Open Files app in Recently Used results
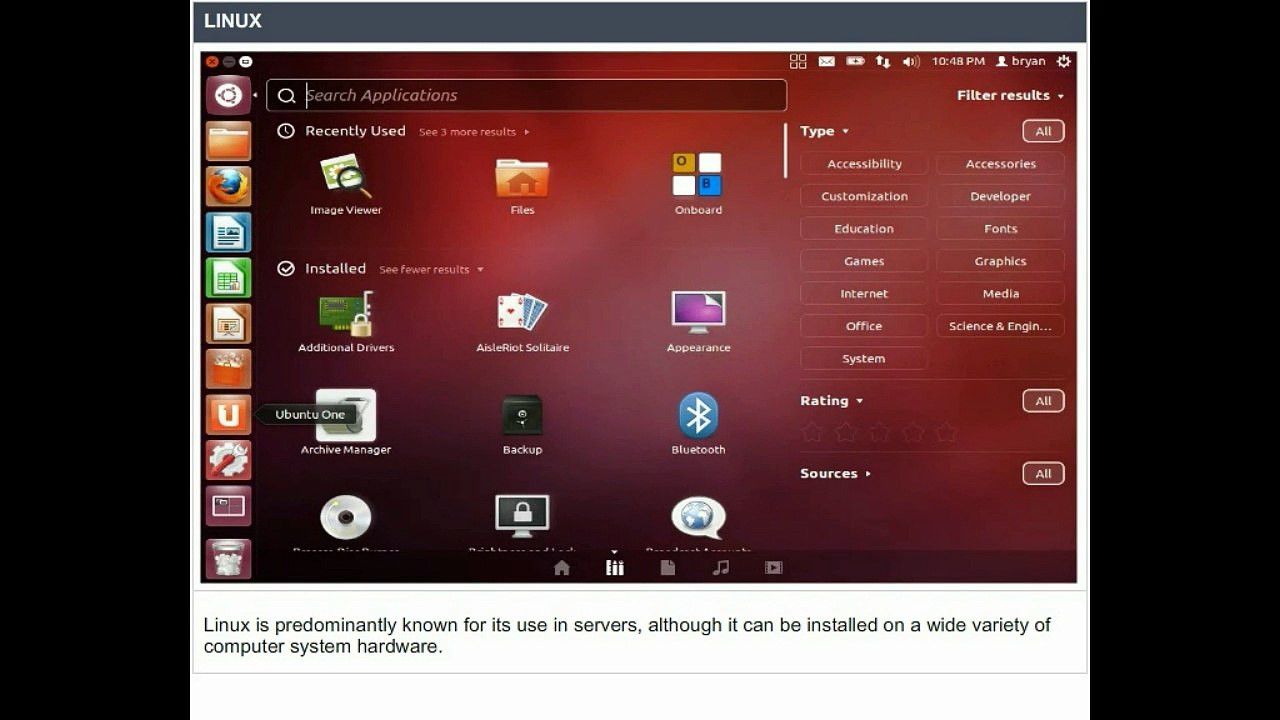 [522, 185]
